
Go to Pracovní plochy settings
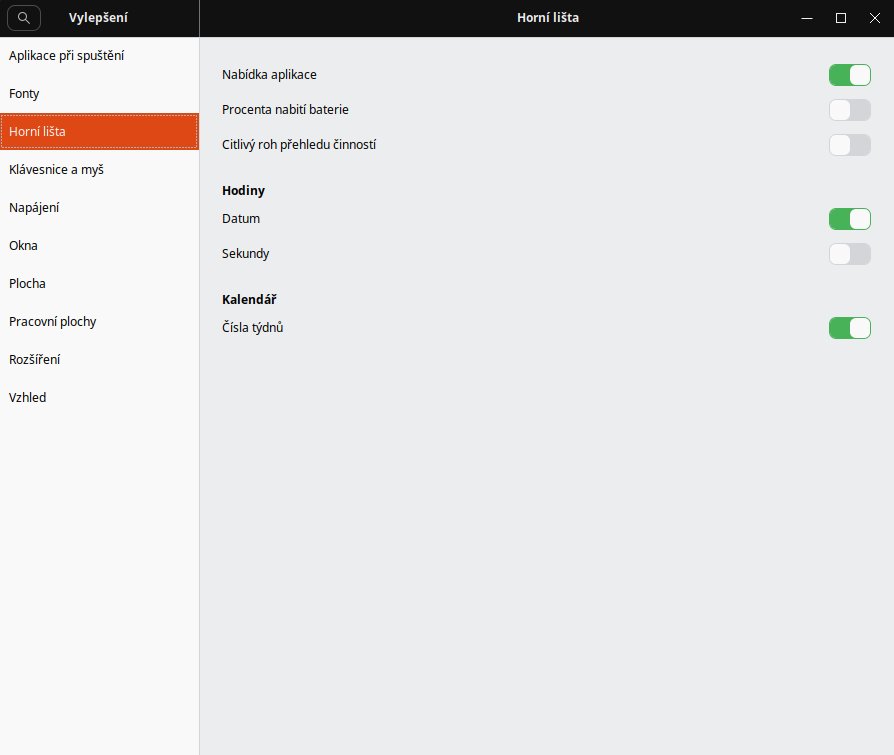(99, 322)
